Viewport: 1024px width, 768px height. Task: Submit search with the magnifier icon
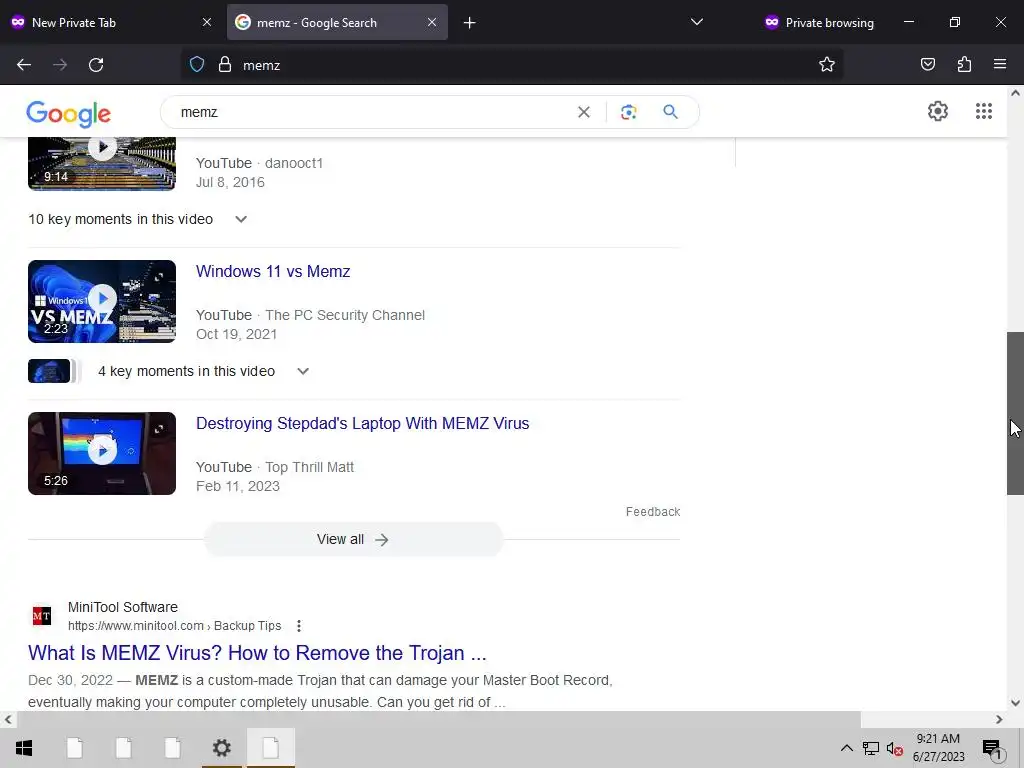670,112
